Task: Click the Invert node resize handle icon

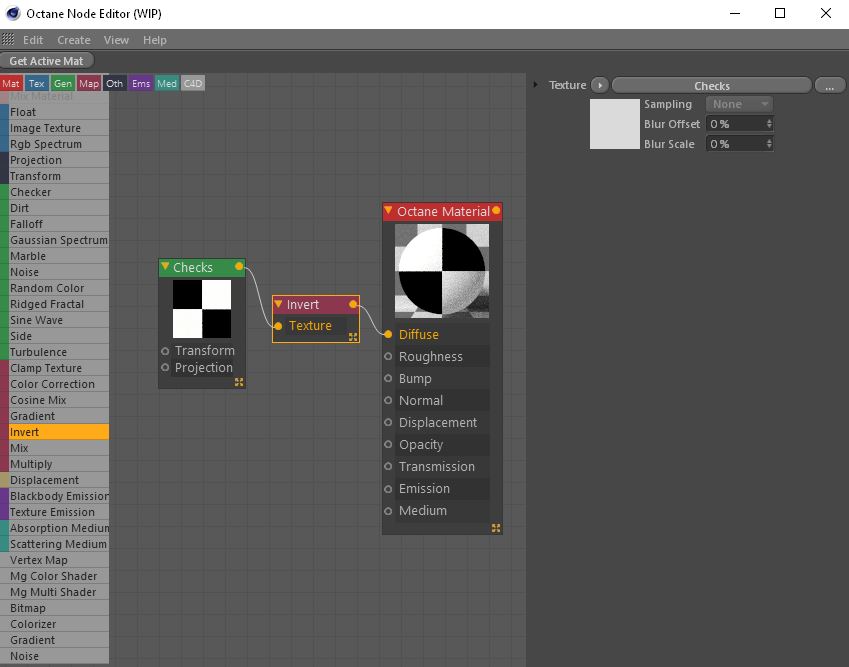Action: click(353, 337)
